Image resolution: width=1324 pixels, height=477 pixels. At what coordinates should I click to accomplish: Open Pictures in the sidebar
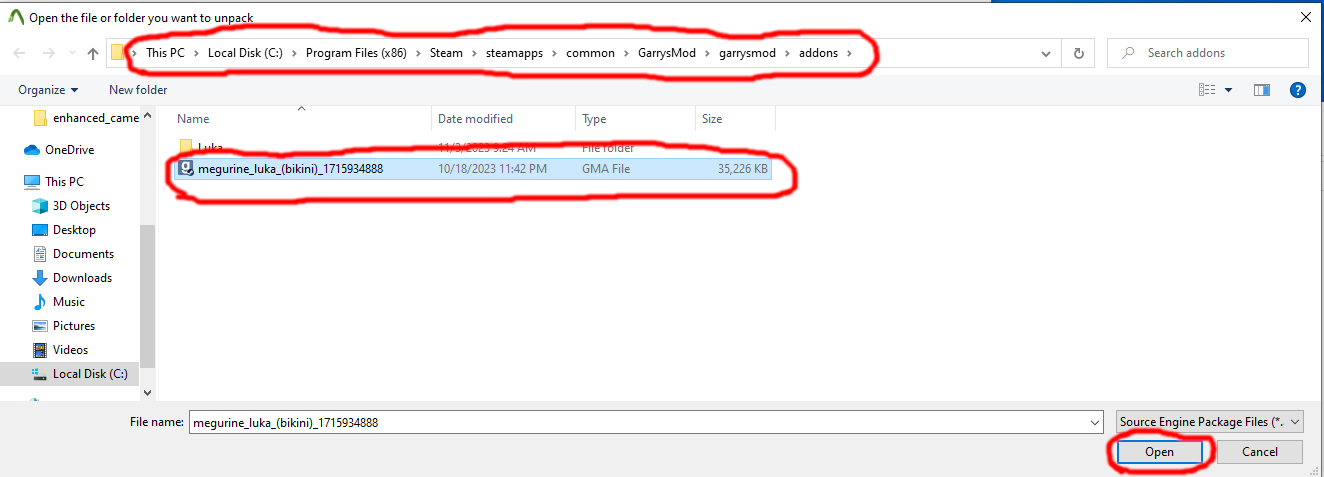pyautogui.click(x=64, y=326)
